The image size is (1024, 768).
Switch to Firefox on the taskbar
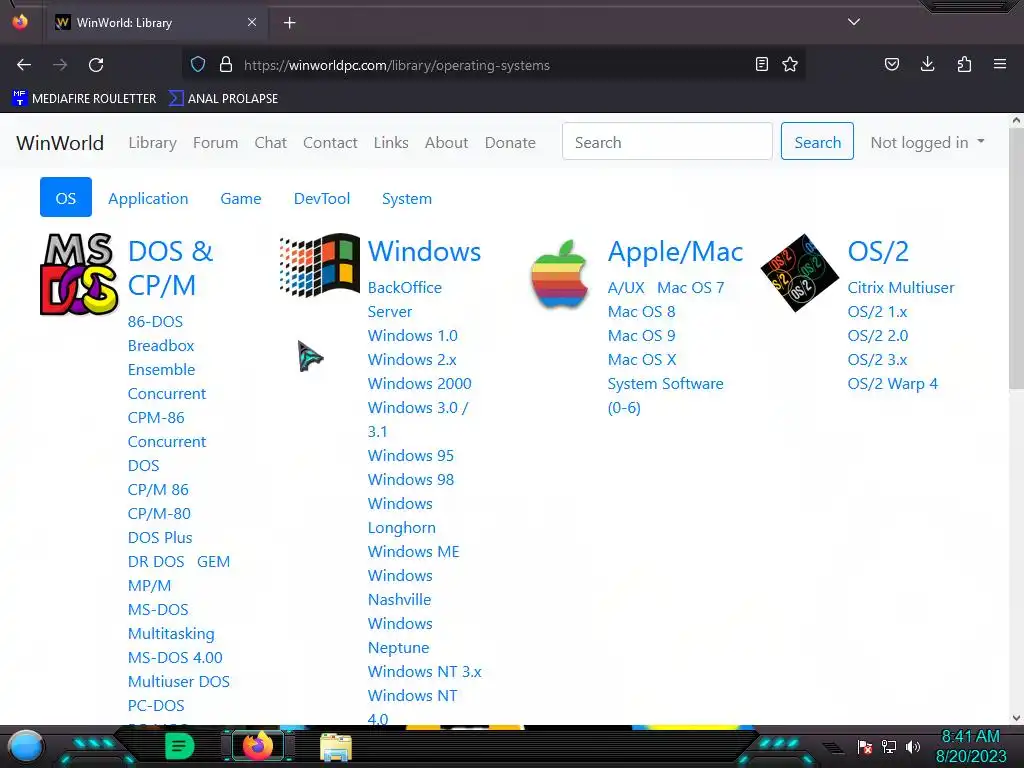click(x=258, y=746)
